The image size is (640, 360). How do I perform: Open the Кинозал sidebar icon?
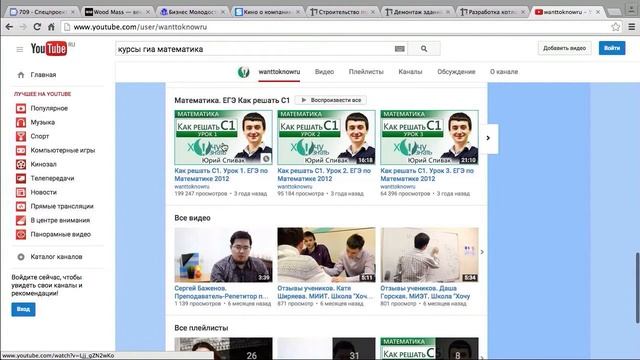(x=21, y=164)
